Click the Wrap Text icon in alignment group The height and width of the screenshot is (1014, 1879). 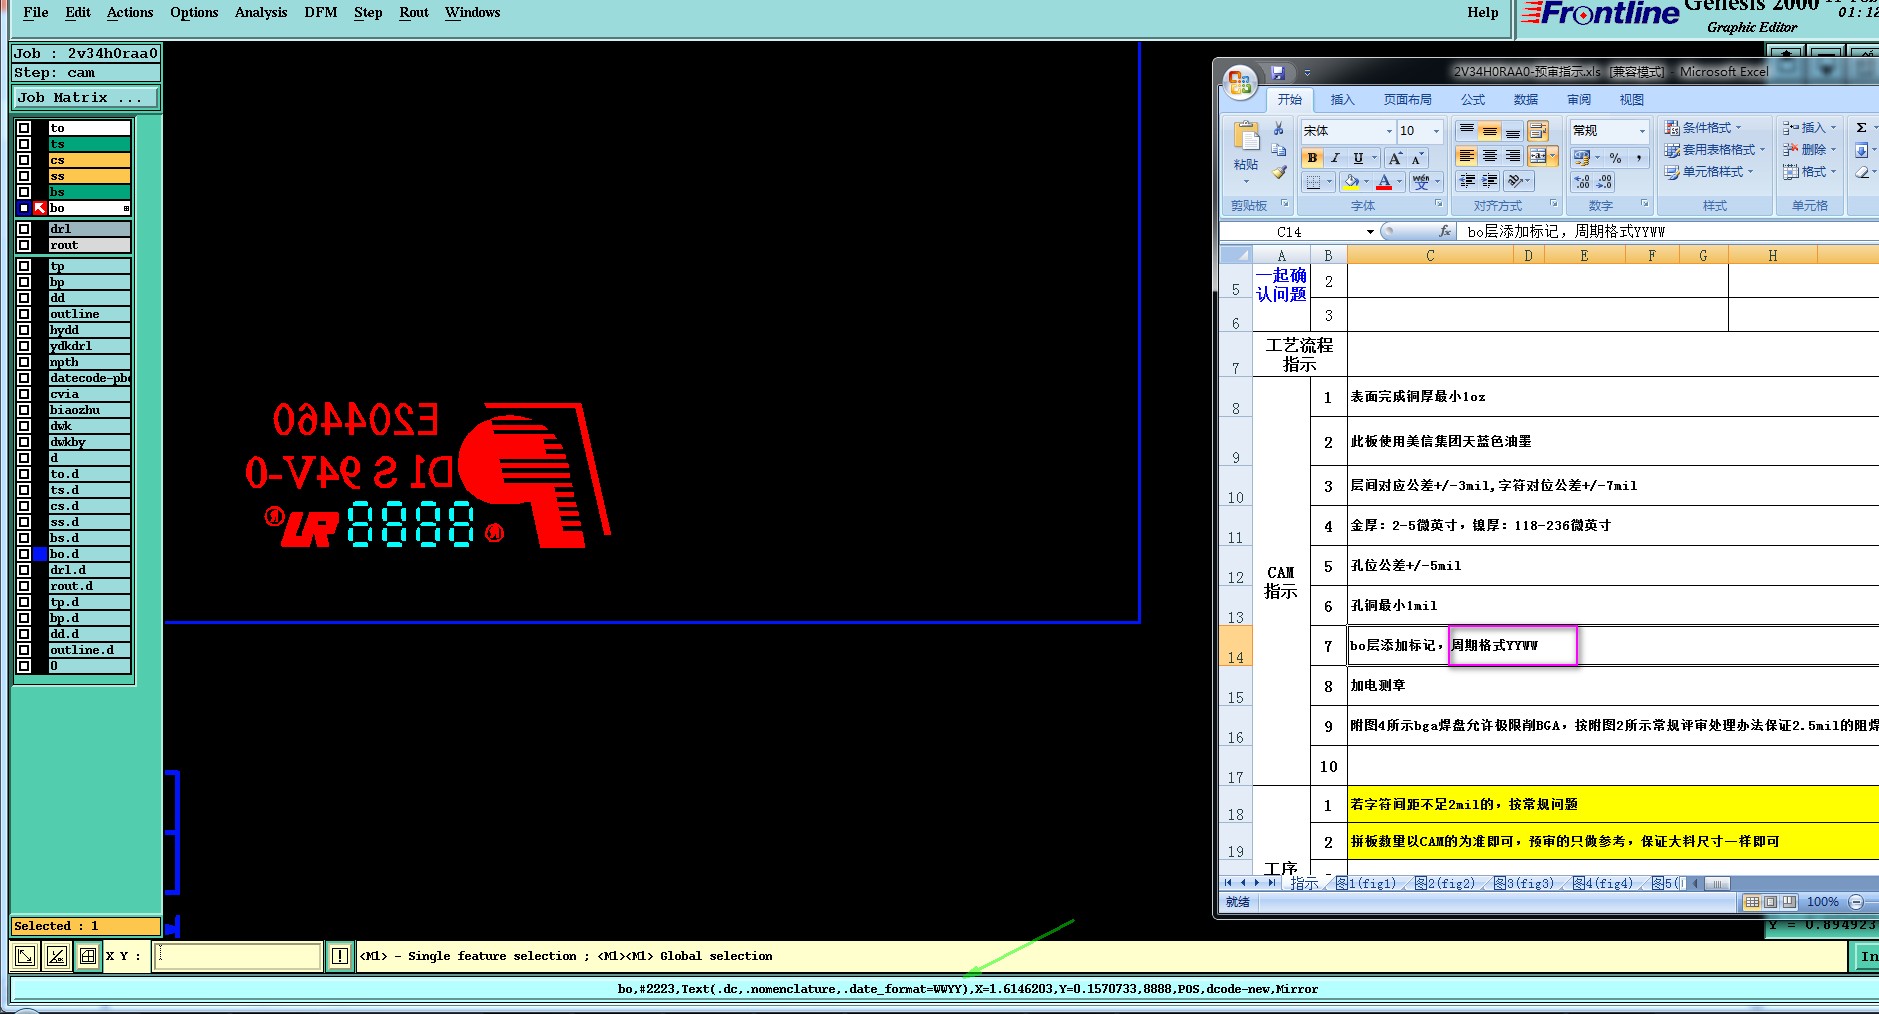1538,131
